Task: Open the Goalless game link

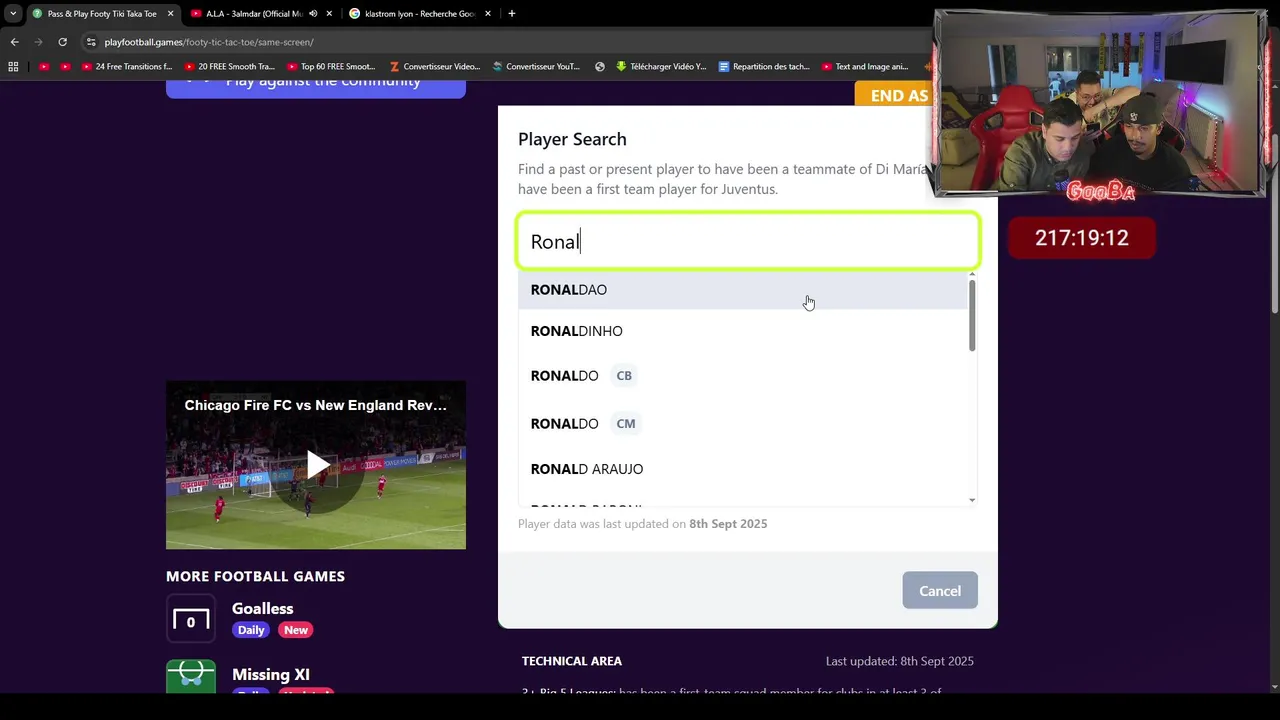Action: coord(262,608)
